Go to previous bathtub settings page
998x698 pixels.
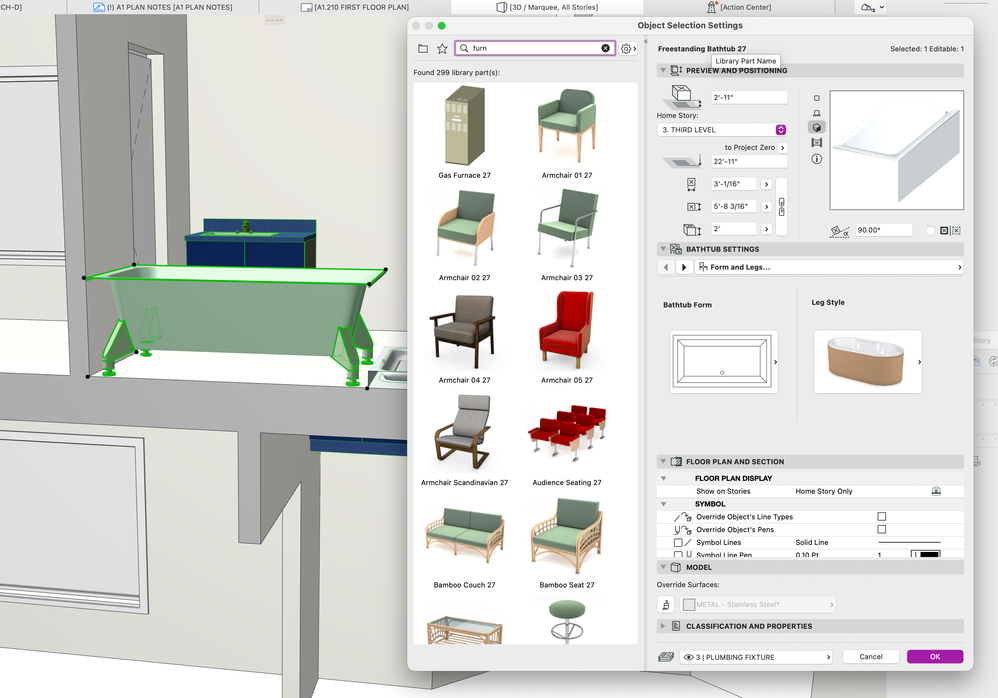(x=666, y=267)
